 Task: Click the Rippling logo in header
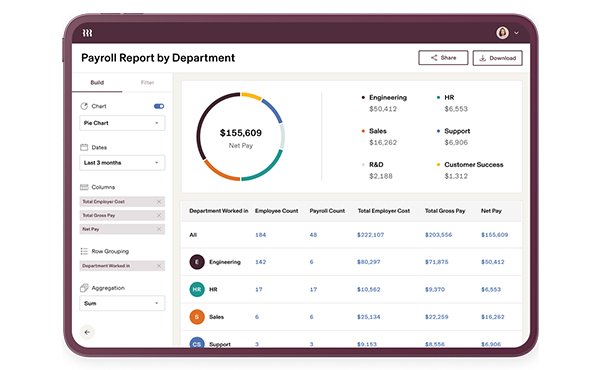click(87, 33)
